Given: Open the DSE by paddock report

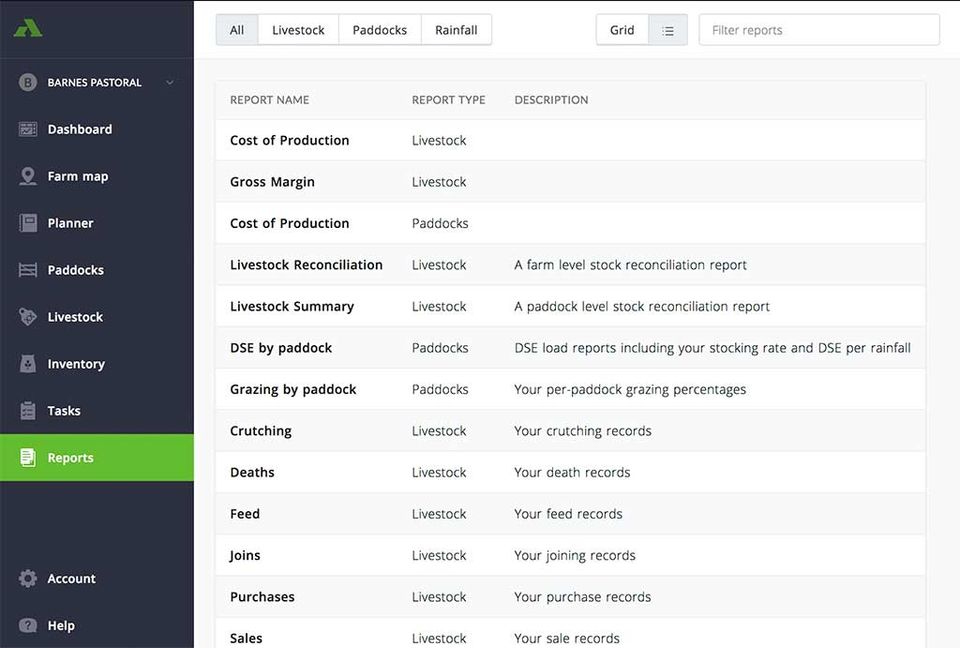Looking at the screenshot, I should click(x=281, y=348).
